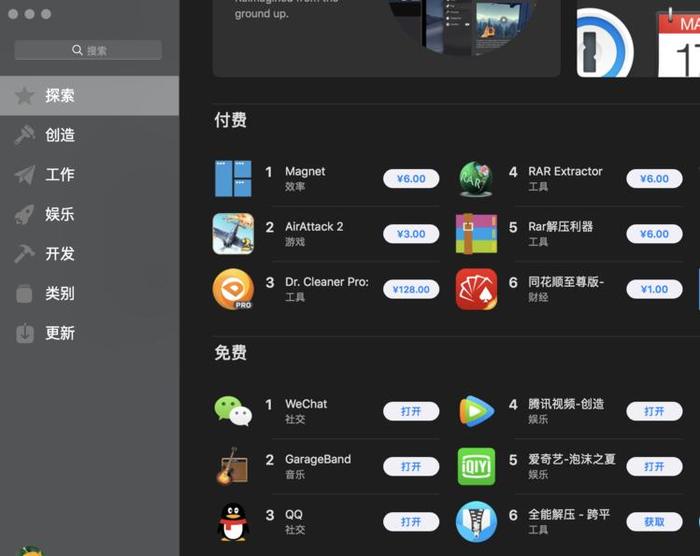
Task: Click the 1Password icon in the banner
Action: coord(604,45)
